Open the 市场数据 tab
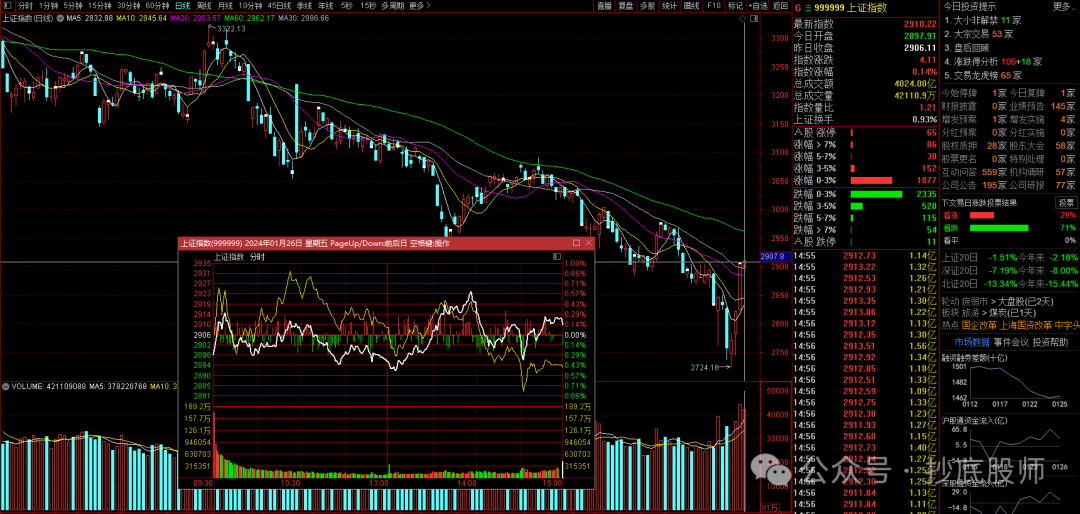 (x=970, y=340)
